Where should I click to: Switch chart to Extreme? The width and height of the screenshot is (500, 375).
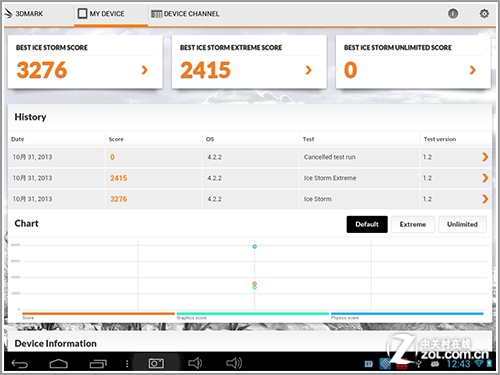click(x=413, y=224)
